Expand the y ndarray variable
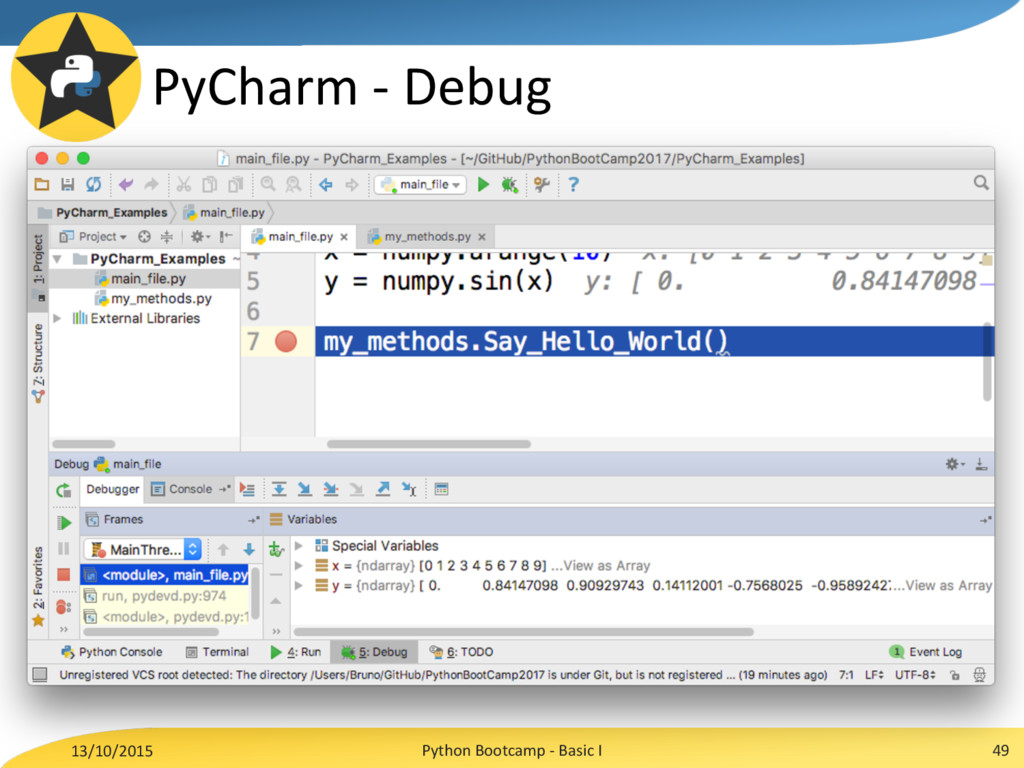 pos(298,586)
